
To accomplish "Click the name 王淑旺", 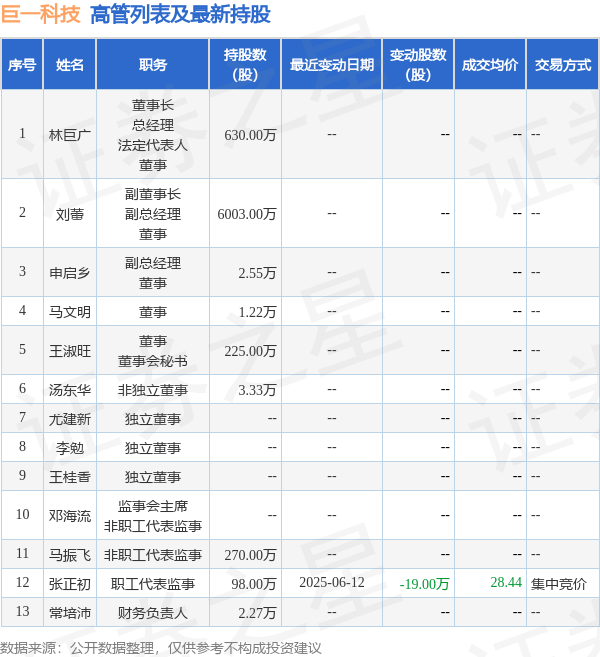I will click(70, 351).
